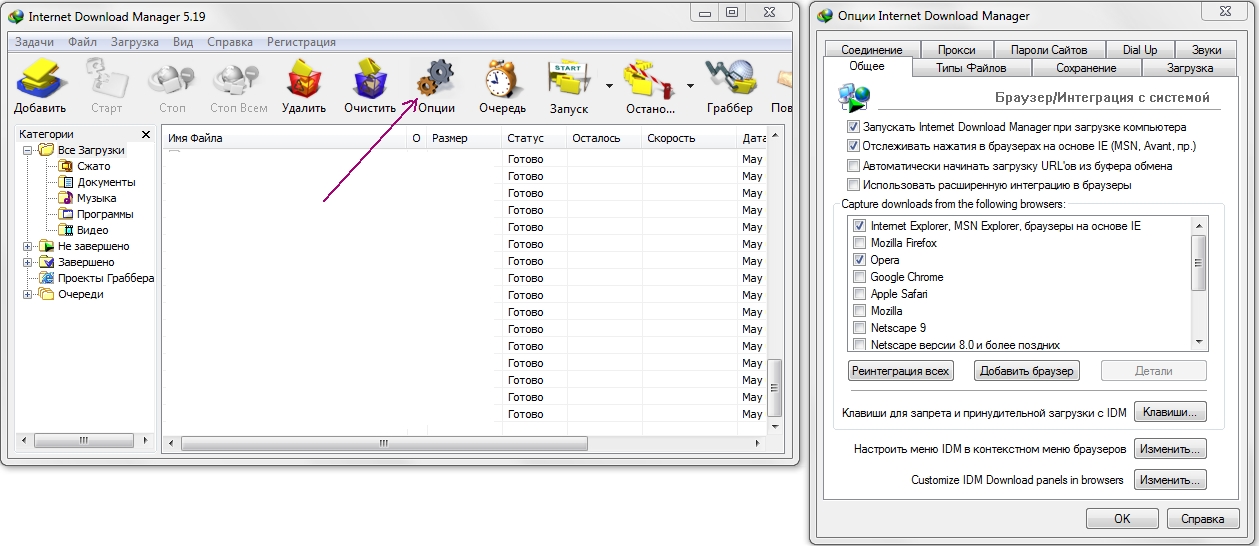Expand the Завершено tree node
Screen dimensions: 1259x546
coord(28,262)
